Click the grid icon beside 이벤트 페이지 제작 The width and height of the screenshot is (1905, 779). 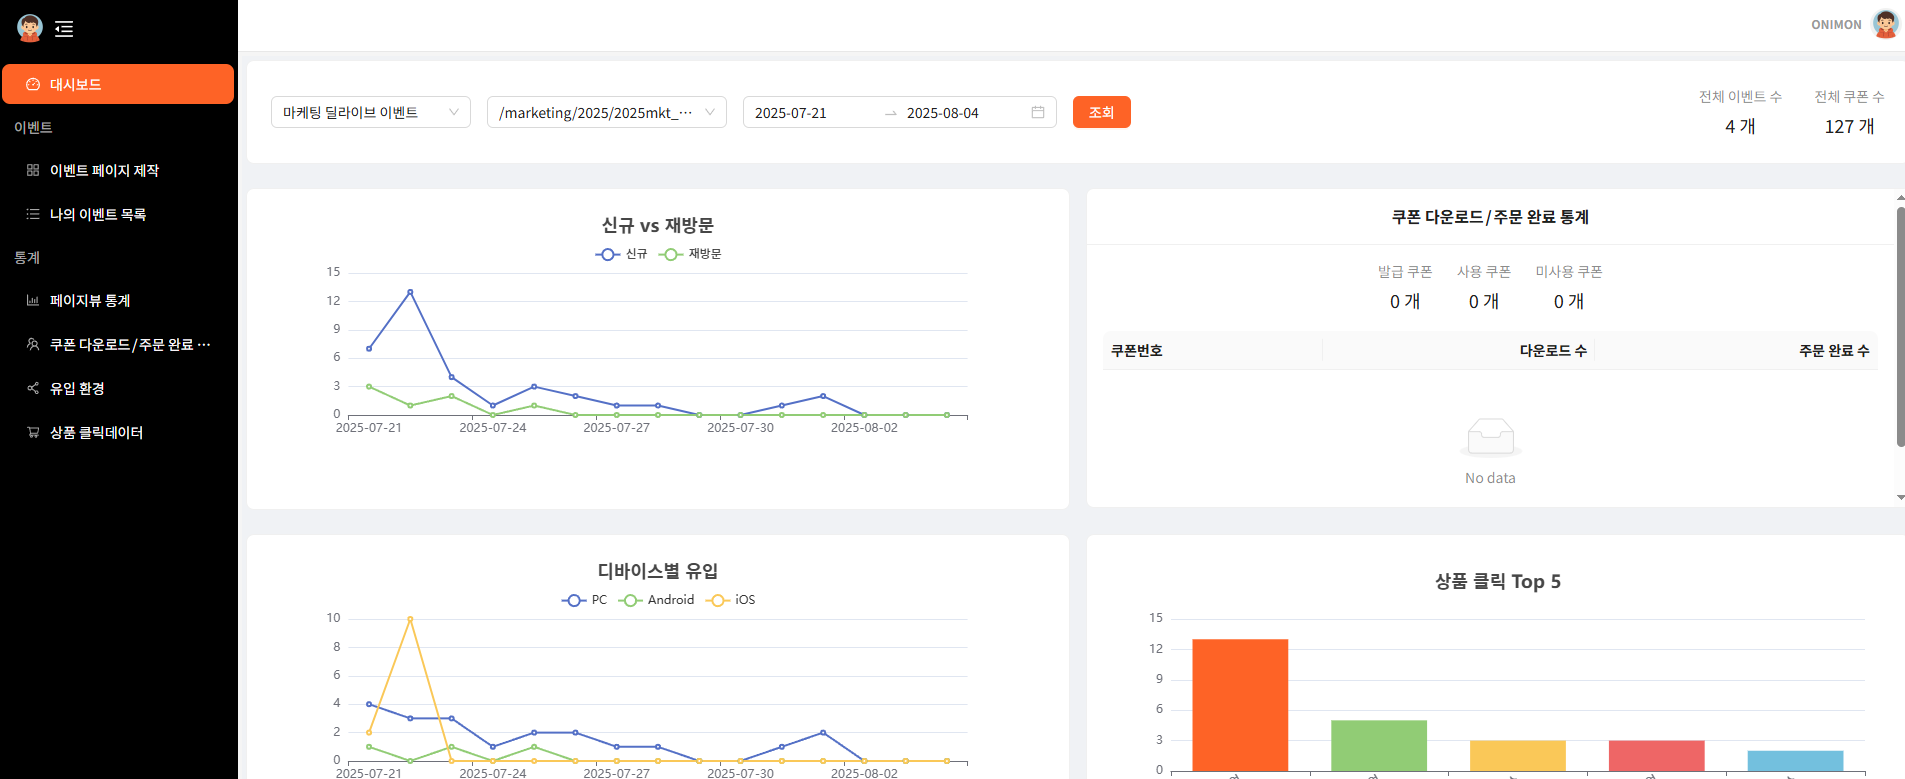pos(33,171)
